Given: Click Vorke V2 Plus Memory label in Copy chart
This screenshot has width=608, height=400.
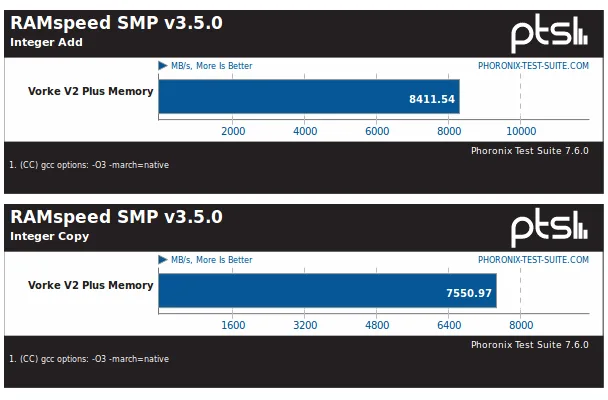Looking at the screenshot, I should click(x=91, y=285).
